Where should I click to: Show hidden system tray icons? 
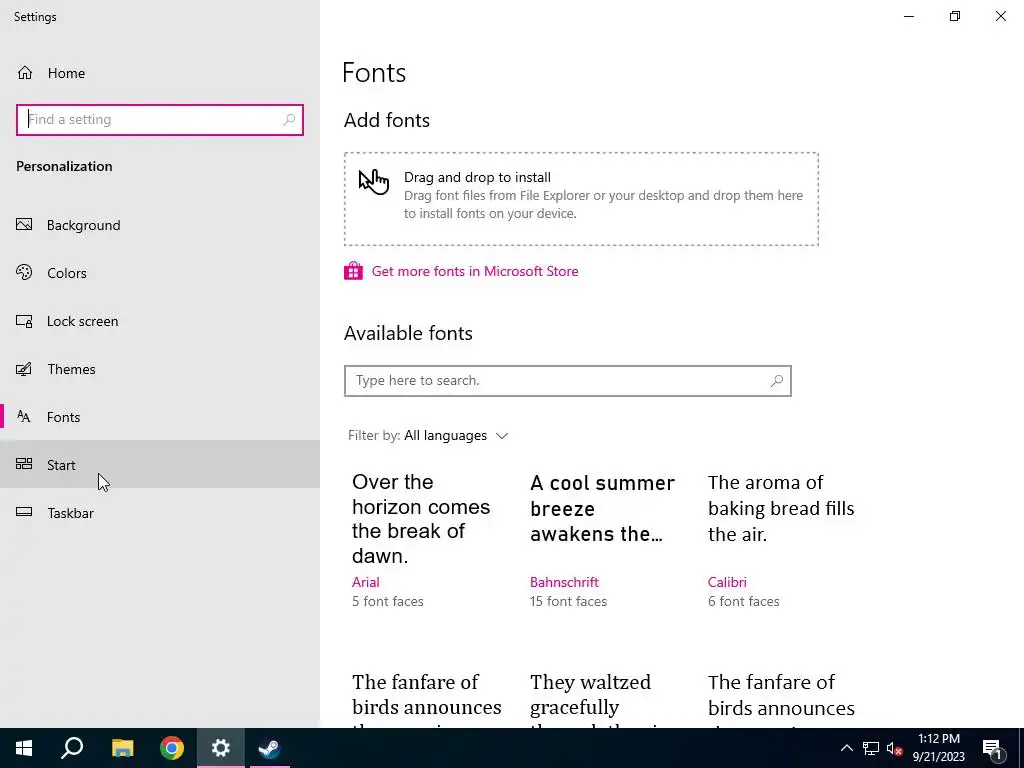[x=846, y=748]
